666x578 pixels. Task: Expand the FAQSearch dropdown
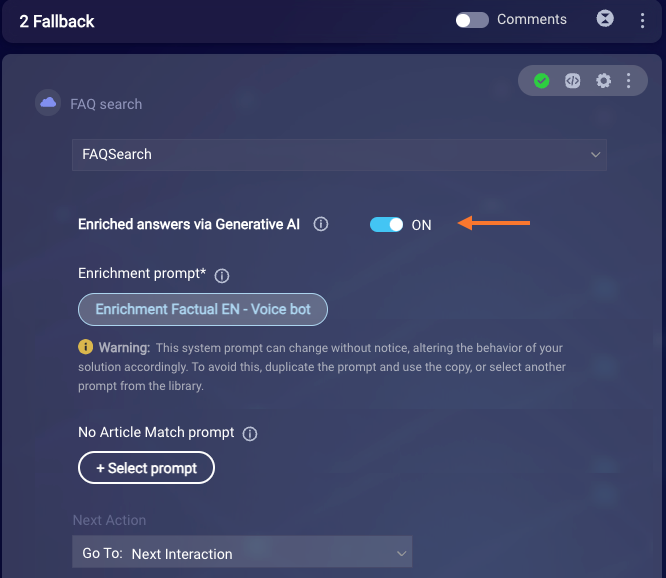(x=339, y=155)
